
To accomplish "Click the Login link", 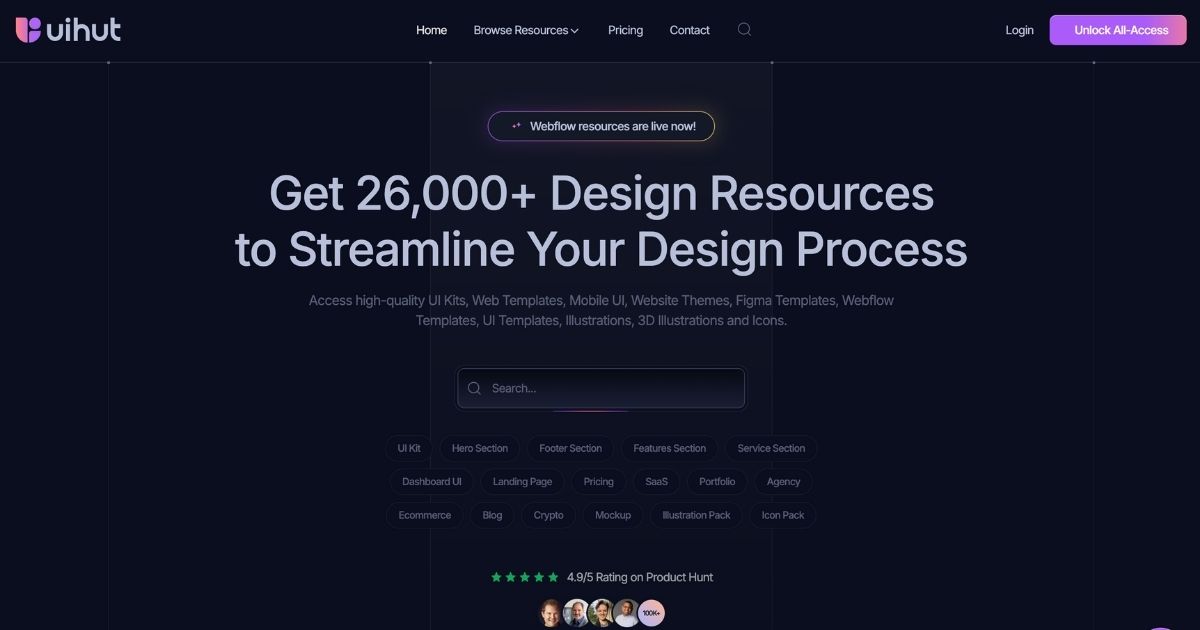I will pyautogui.click(x=1019, y=30).
